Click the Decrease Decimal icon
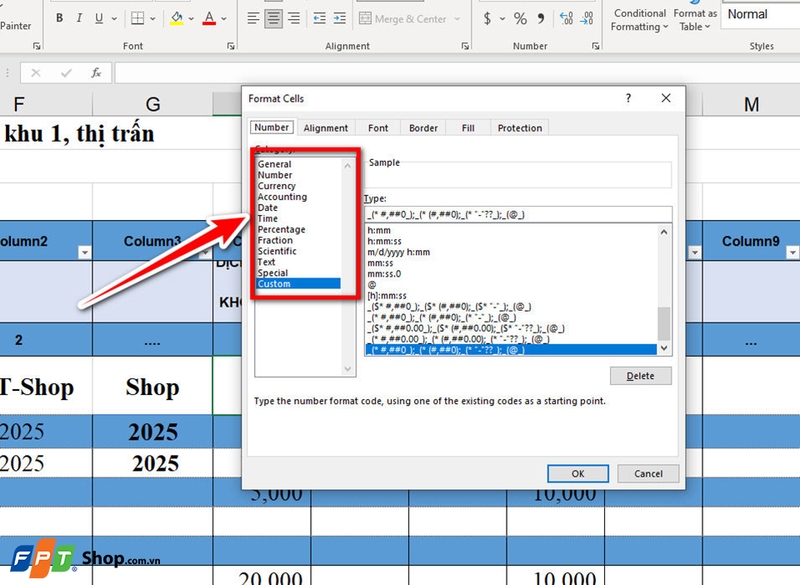This screenshot has height=585, width=800. point(586,18)
